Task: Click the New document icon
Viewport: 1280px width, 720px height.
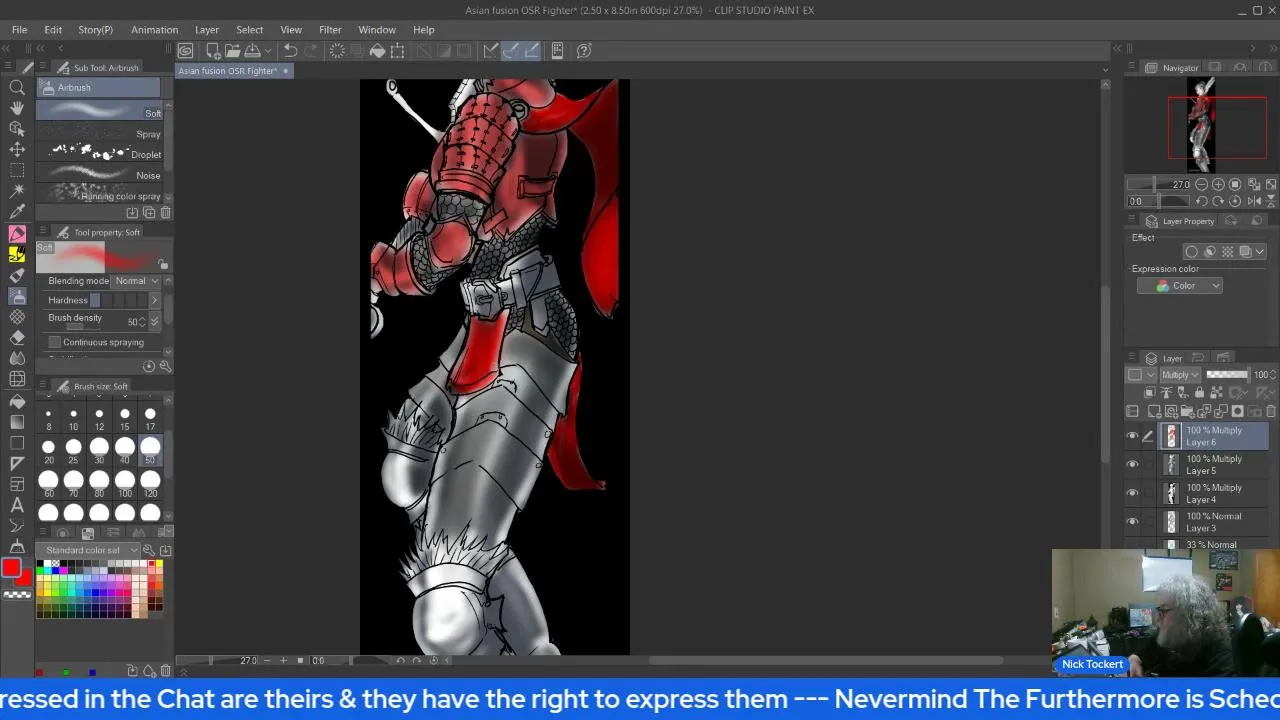Action: click(x=213, y=50)
